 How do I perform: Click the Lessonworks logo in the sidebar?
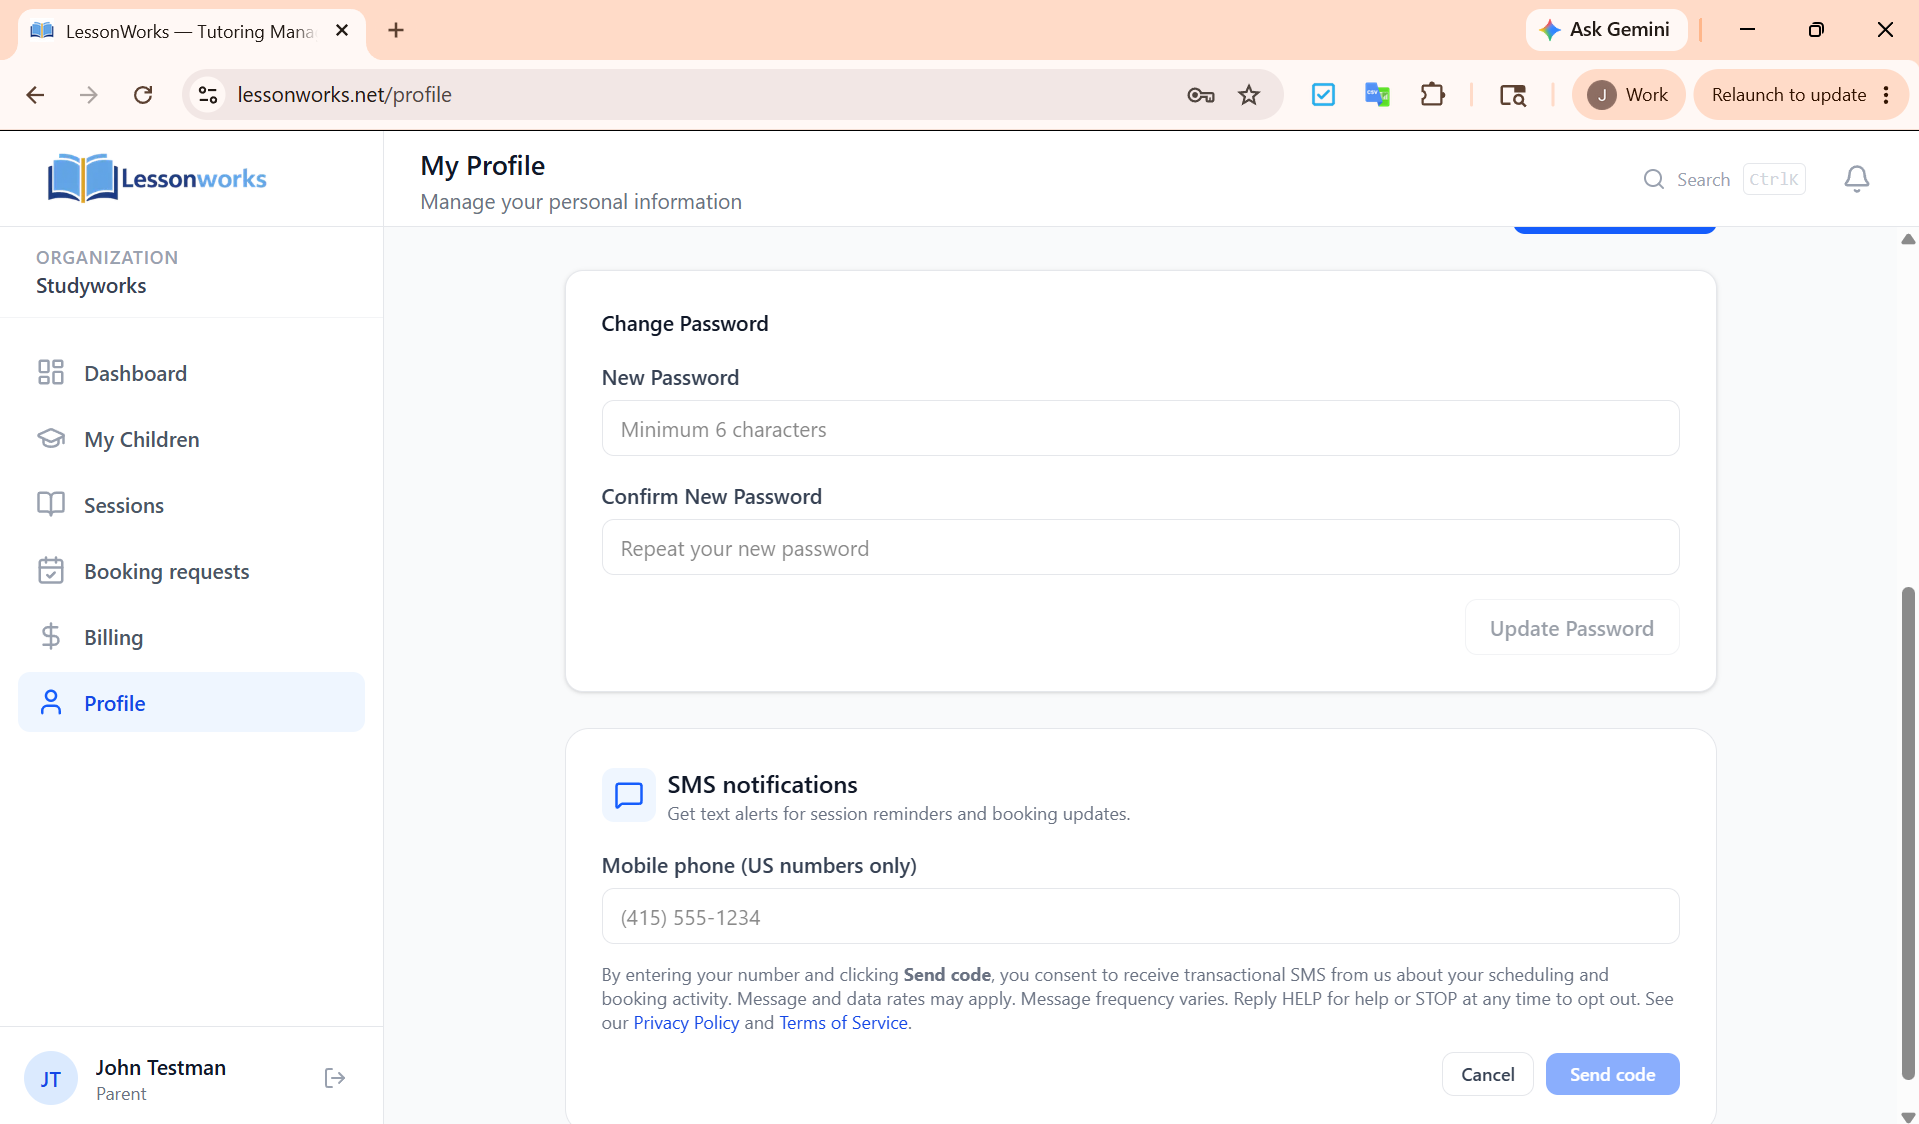157,178
